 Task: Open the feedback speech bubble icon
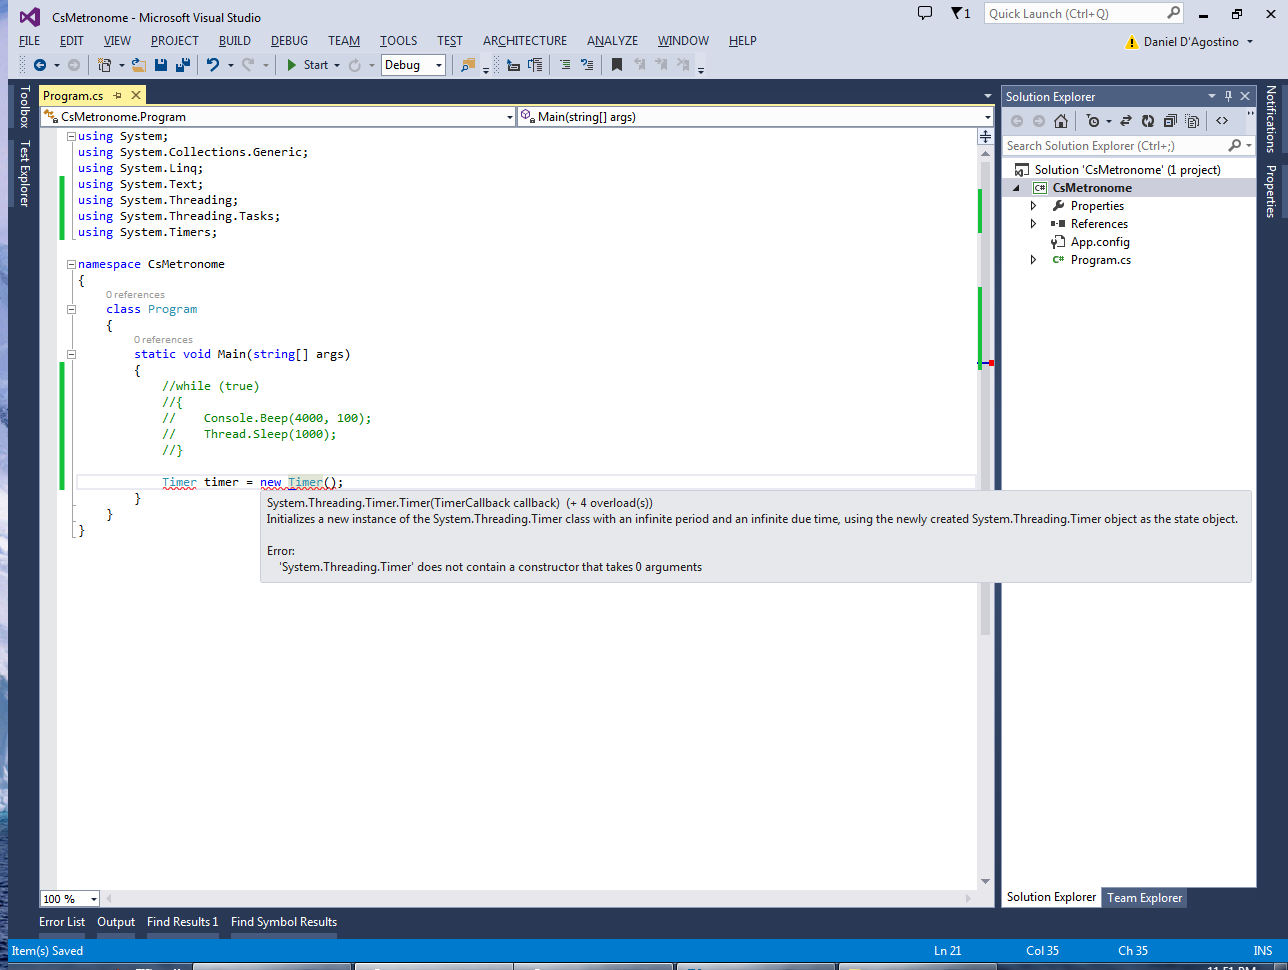(x=925, y=13)
